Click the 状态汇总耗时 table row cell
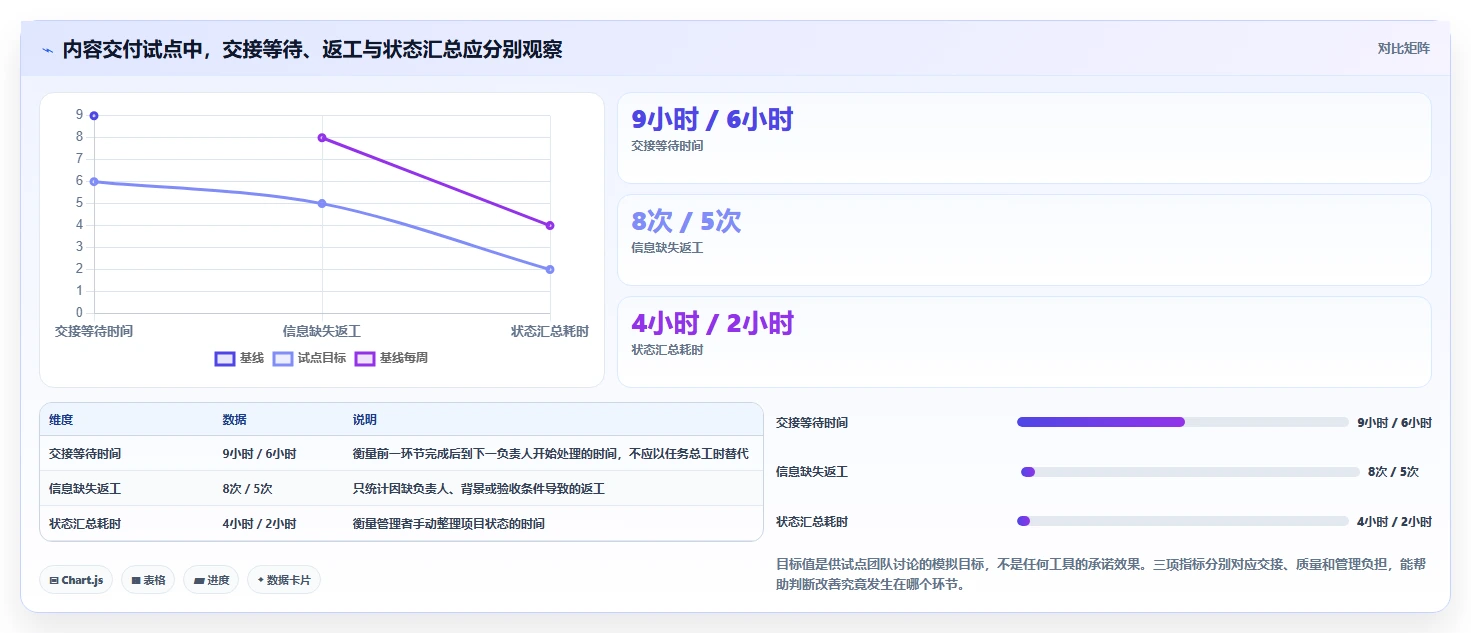Viewport: 1471px width, 633px height. click(85, 524)
